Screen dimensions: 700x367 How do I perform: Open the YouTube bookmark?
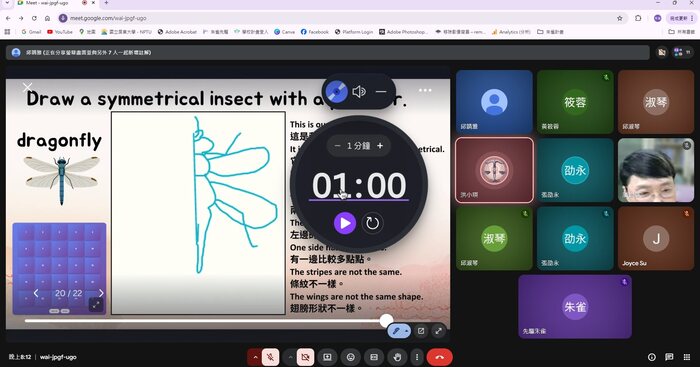60,32
